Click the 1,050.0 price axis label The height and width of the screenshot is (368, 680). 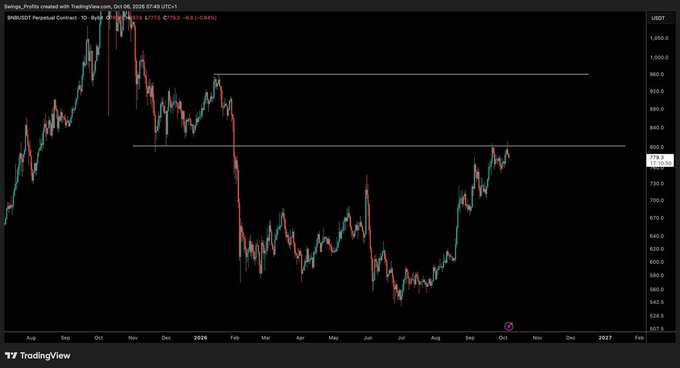659,38
